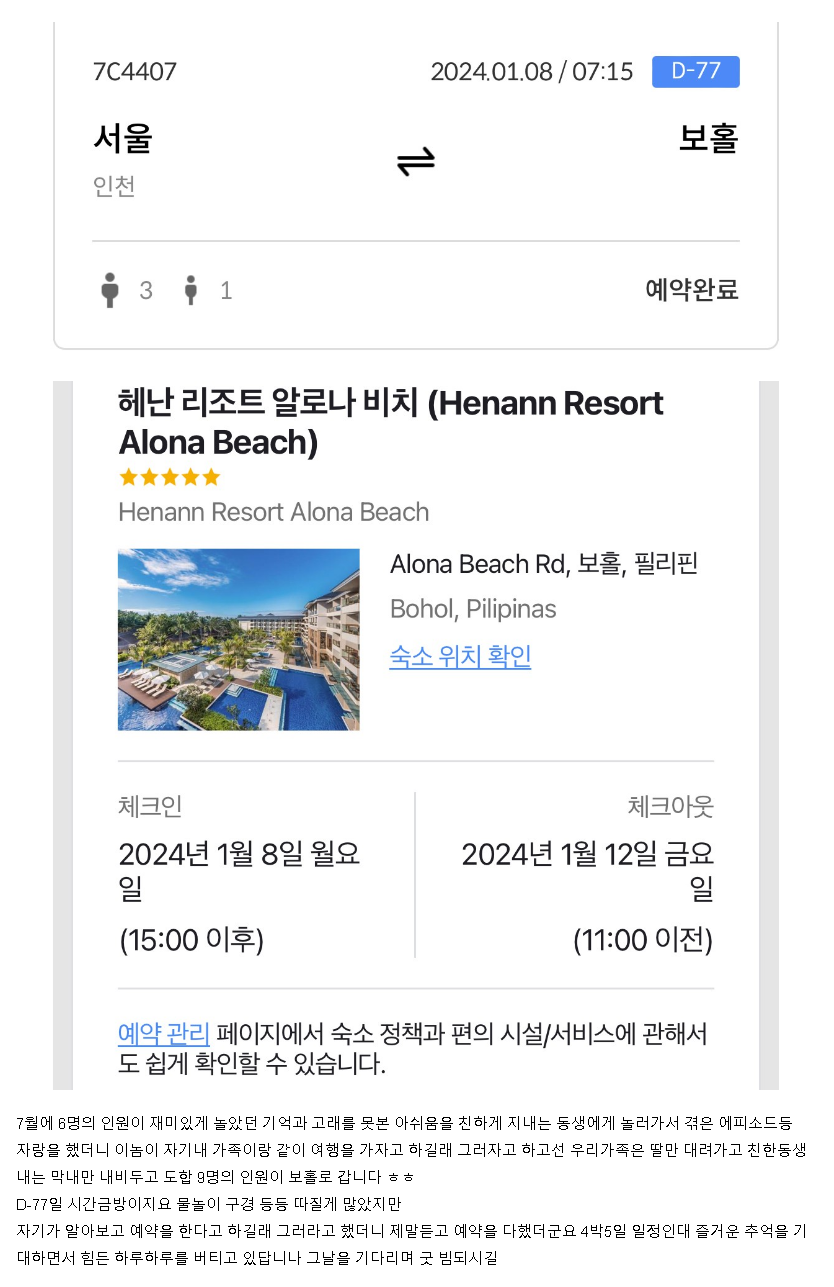Click the 예약완료 status text
Image resolution: width=834 pixels, height=1287 pixels.
[691, 290]
